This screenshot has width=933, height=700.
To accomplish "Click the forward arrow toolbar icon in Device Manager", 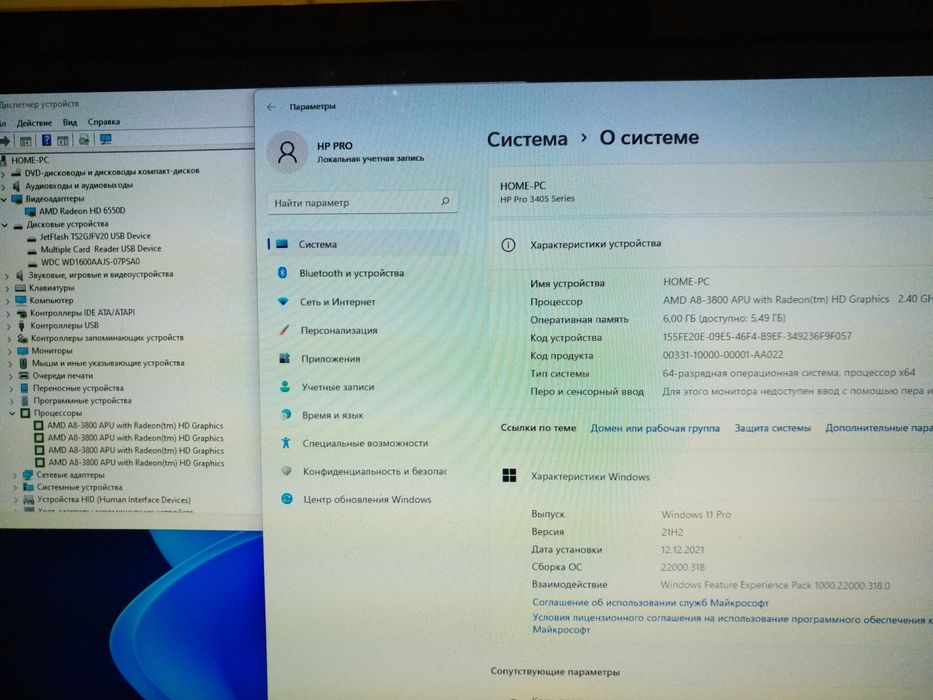I will (5, 141).
